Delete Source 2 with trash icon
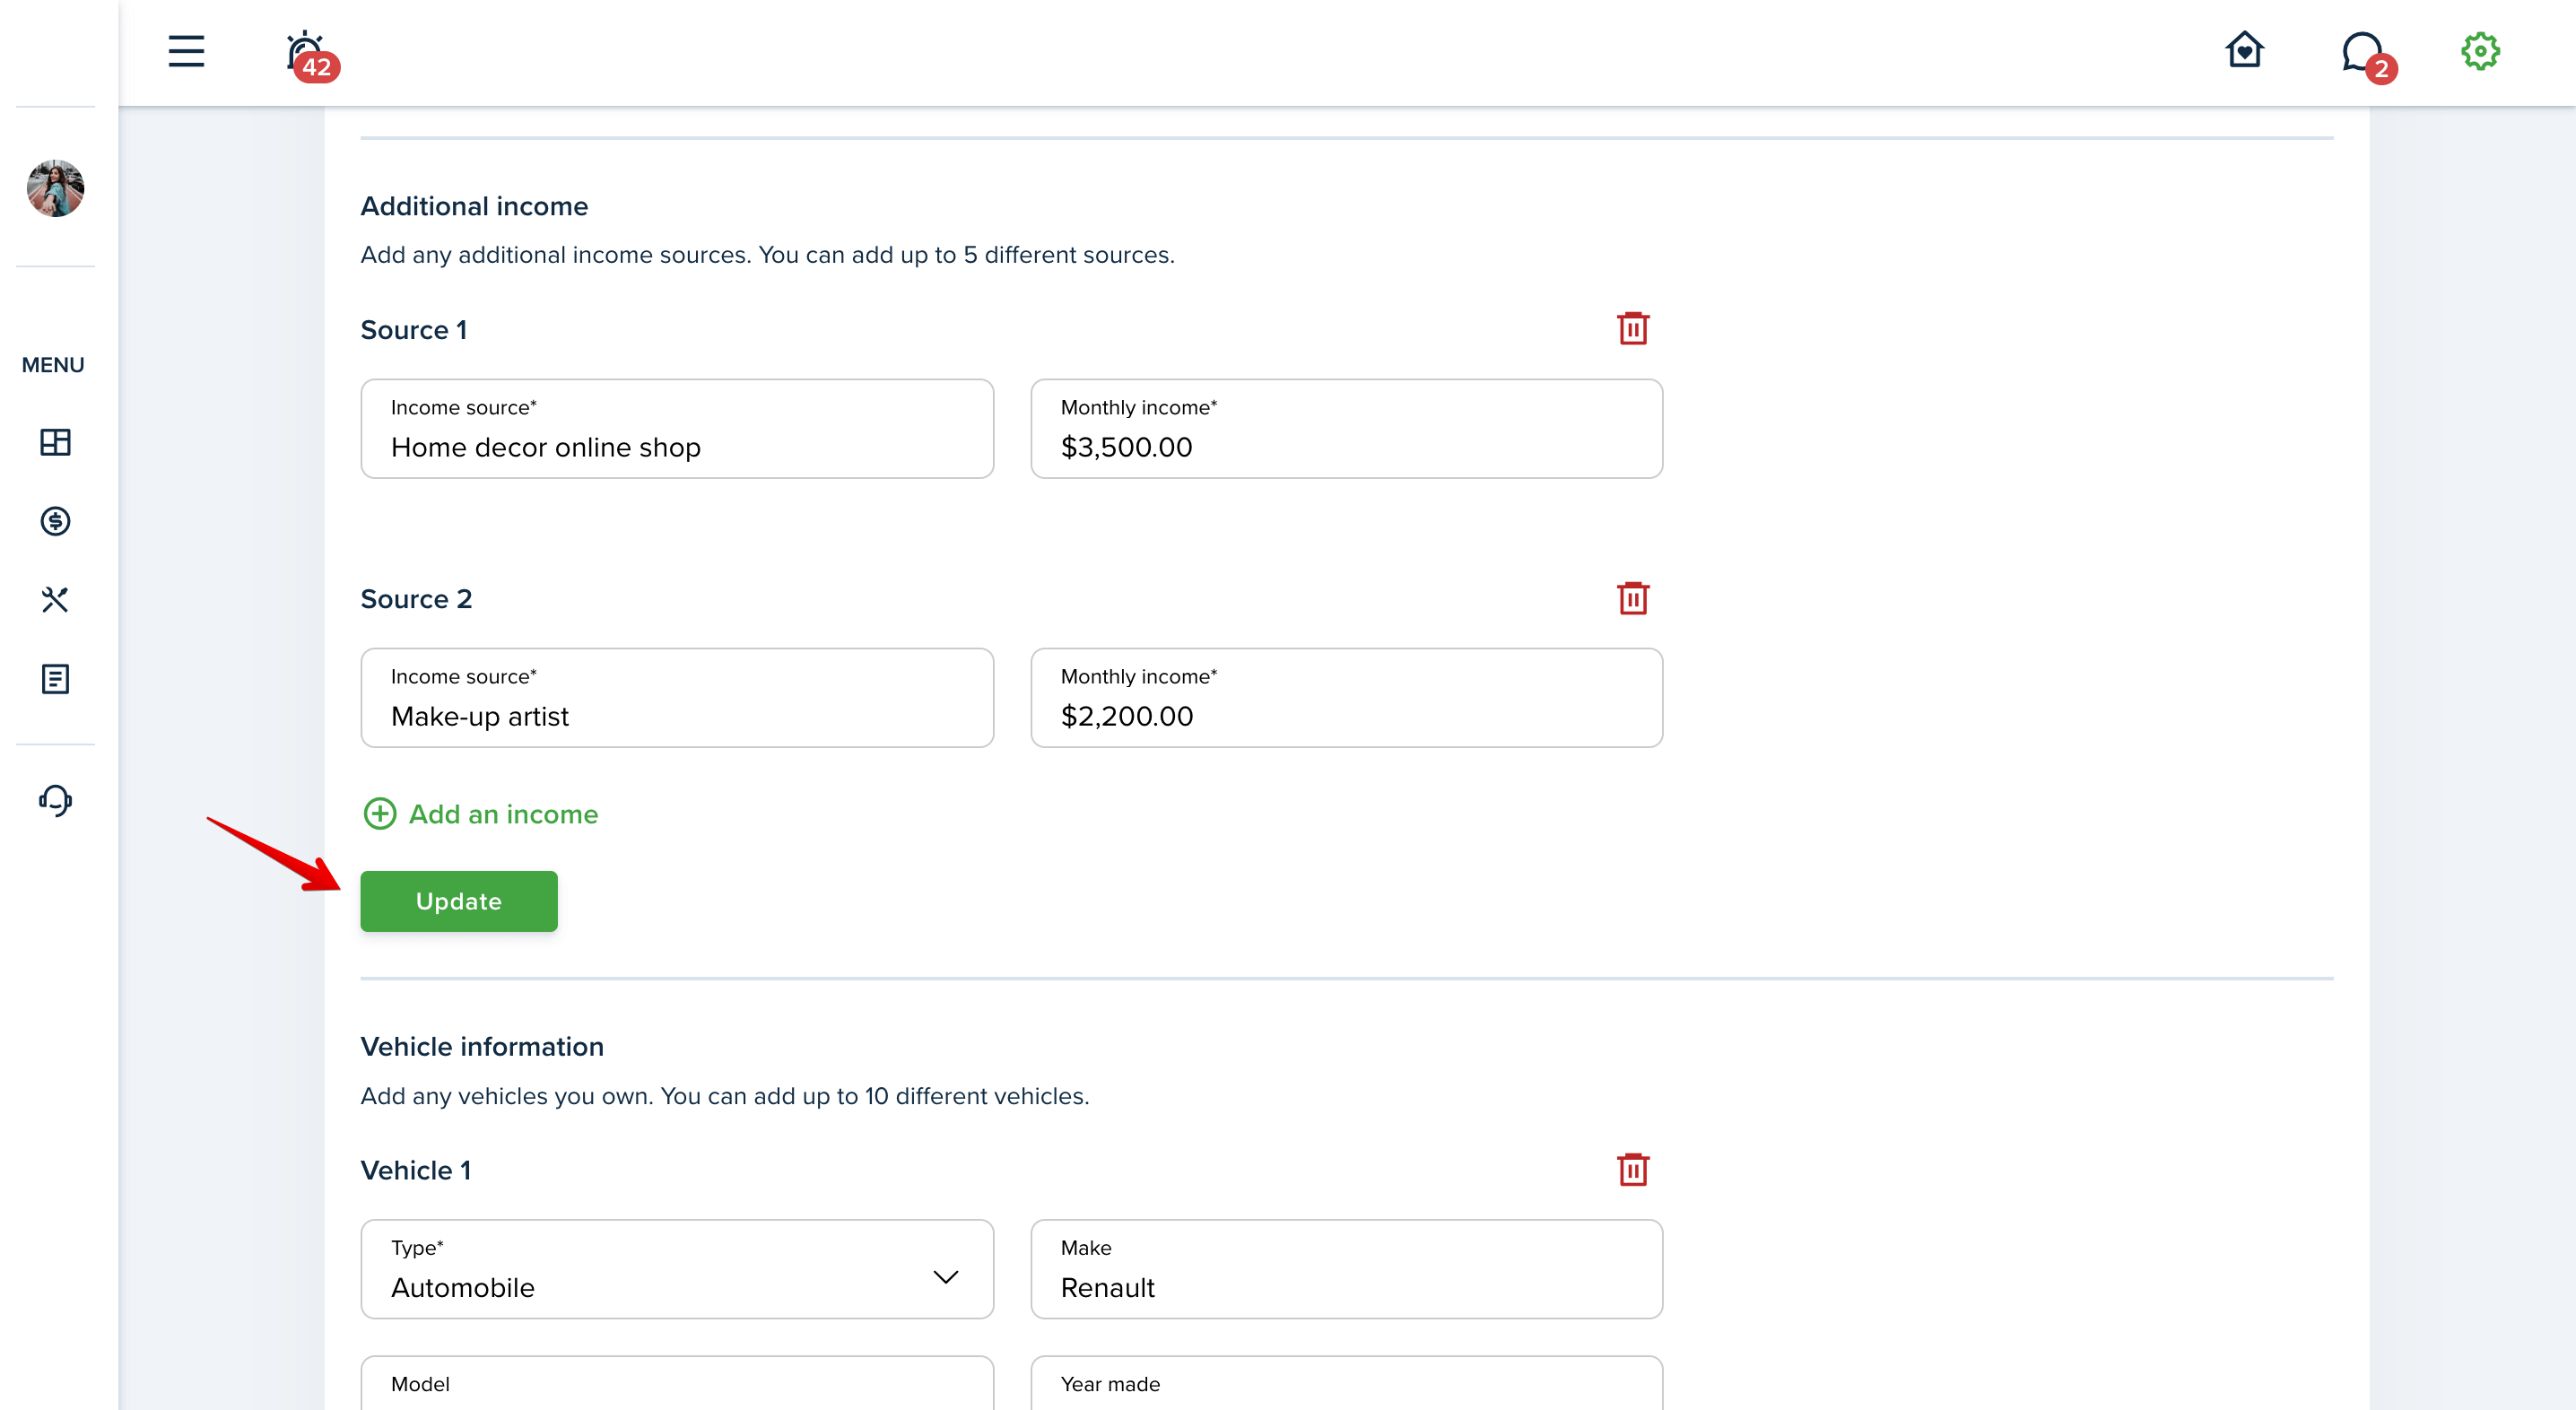2576x1410 pixels. [1632, 598]
